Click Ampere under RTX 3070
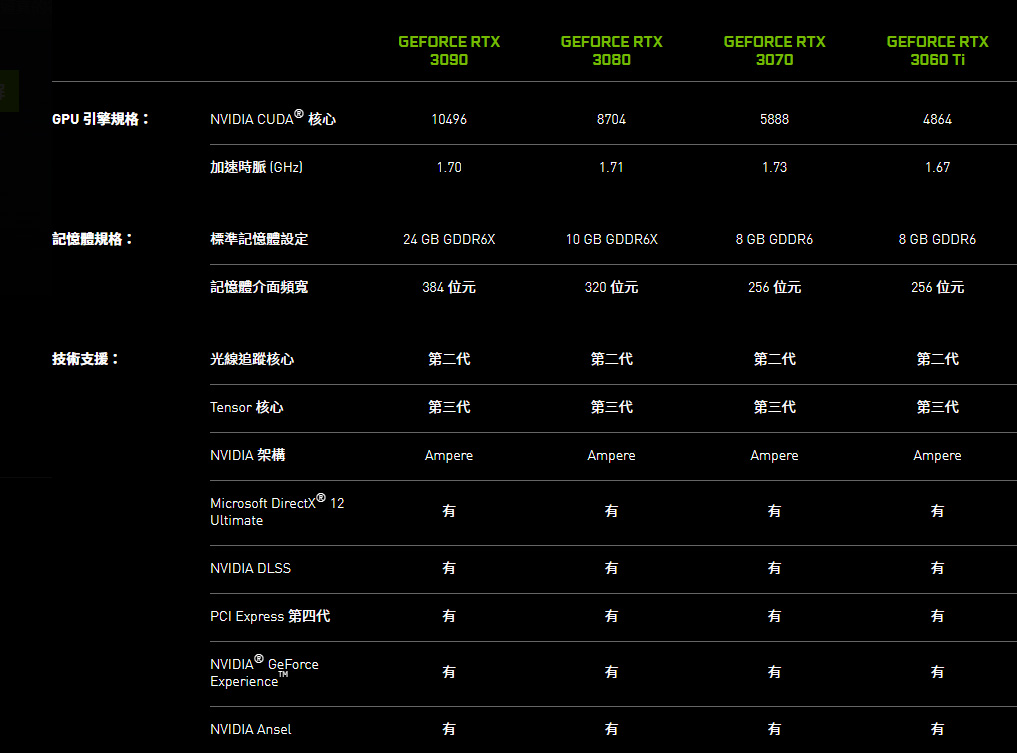The width and height of the screenshot is (1017, 753). [x=774, y=456]
